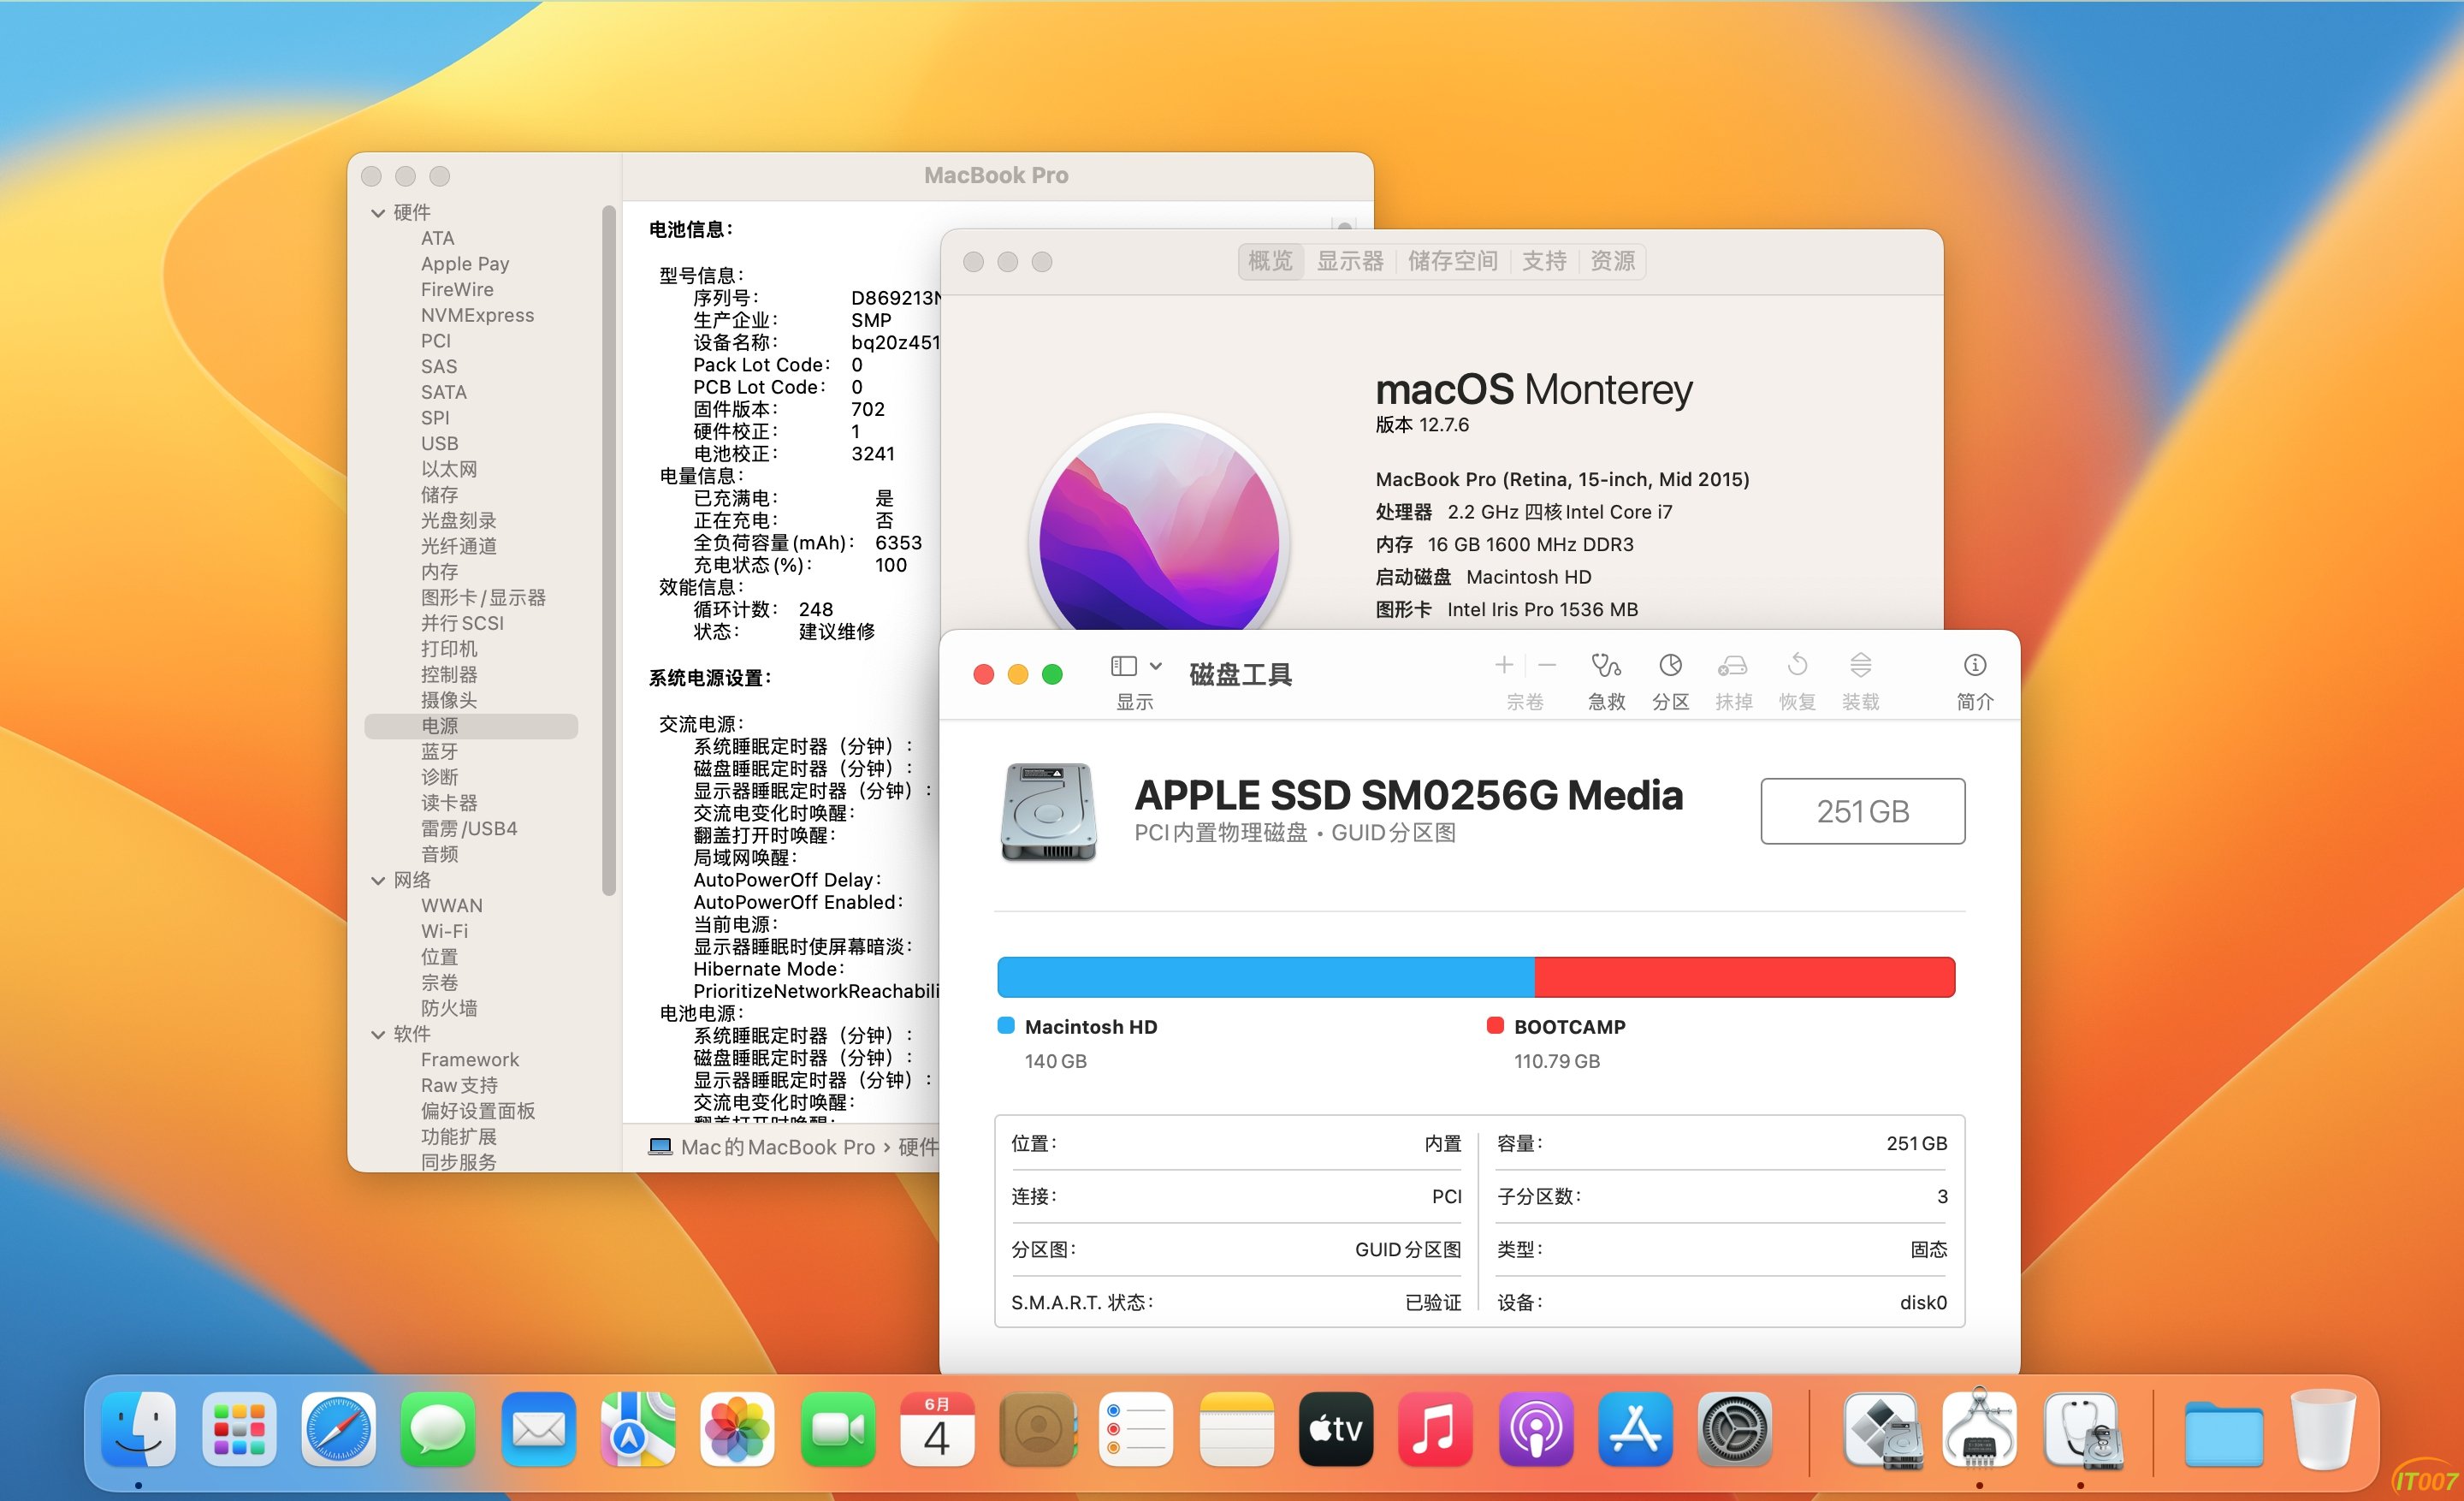Screen dimensions: 2464x1501
Task: Select 蓝牙 (Bluetooth) in the sidebar
Action: [x=440, y=751]
